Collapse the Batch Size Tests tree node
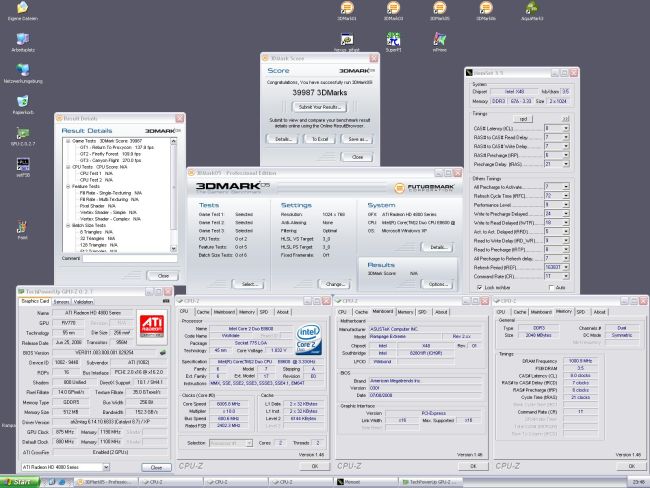 tap(68, 226)
